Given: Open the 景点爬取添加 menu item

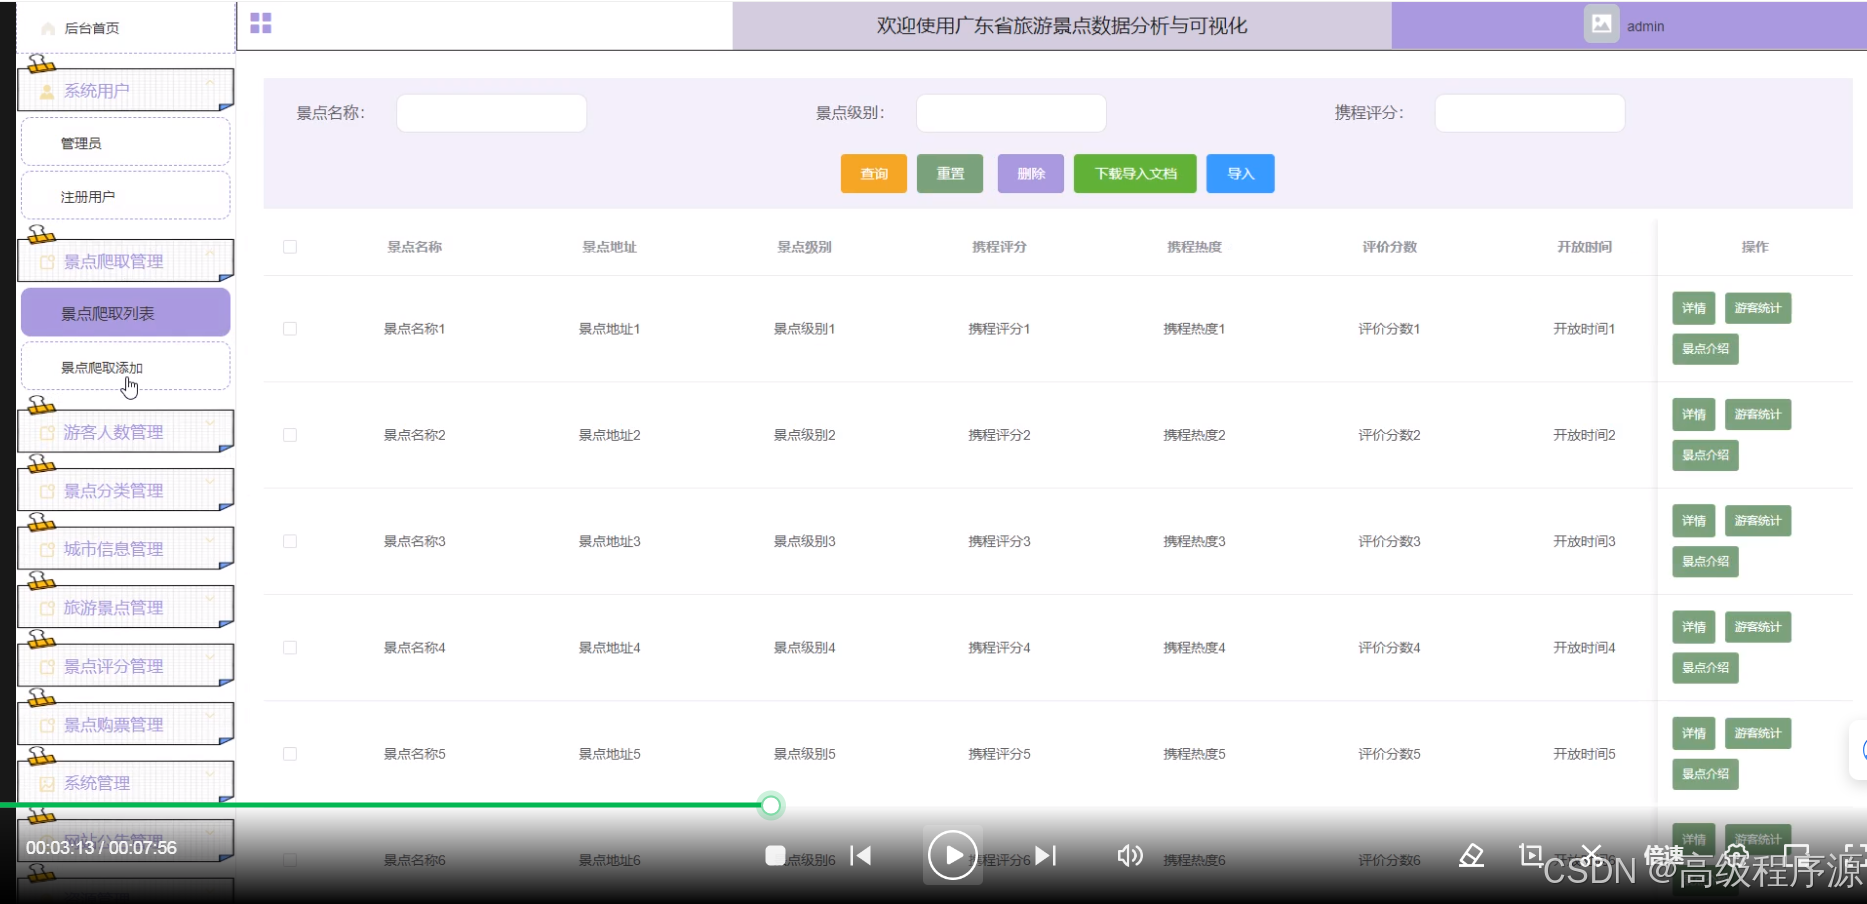Looking at the screenshot, I should (x=126, y=367).
